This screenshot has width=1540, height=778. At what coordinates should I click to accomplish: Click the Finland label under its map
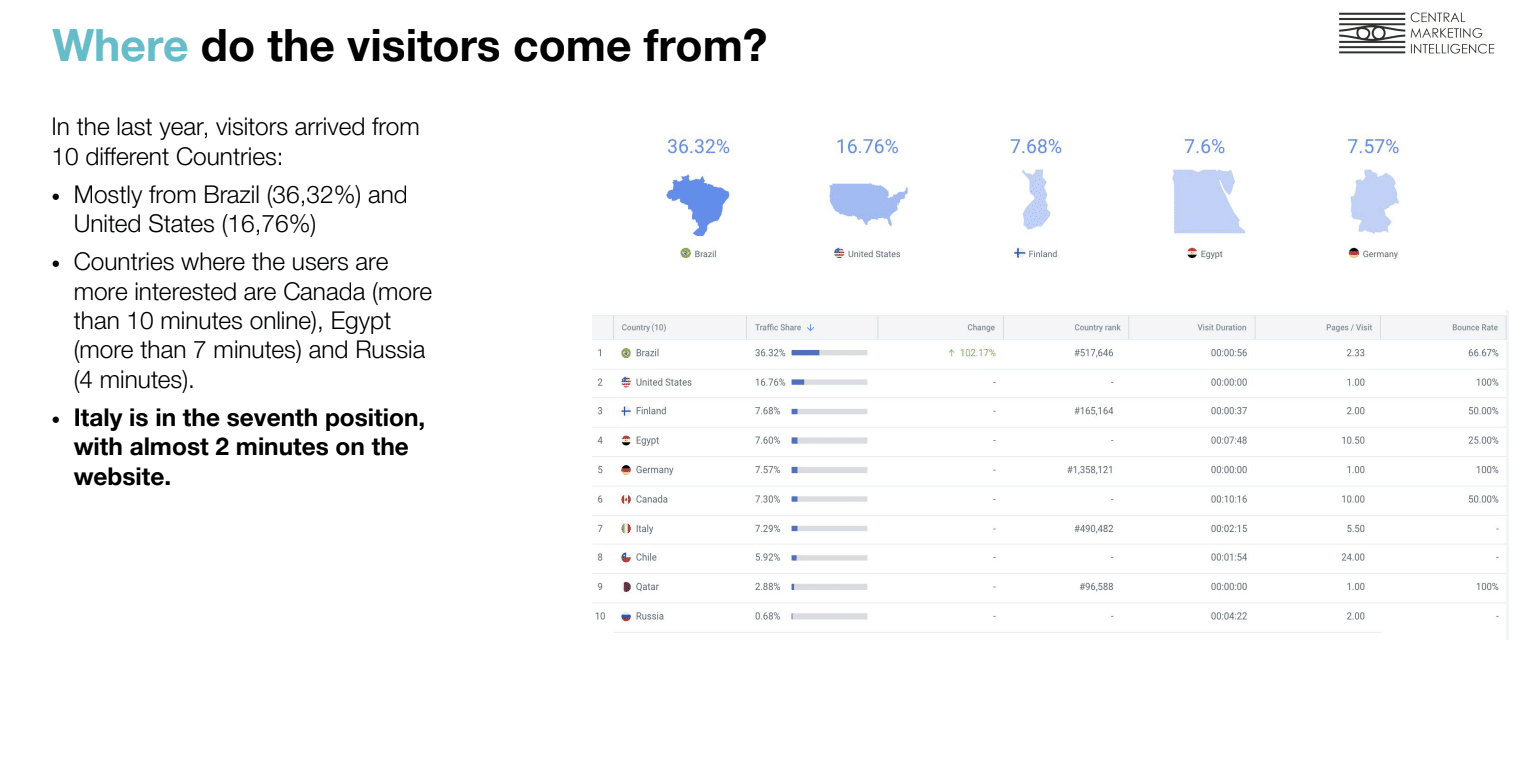pyautogui.click(x=1042, y=254)
